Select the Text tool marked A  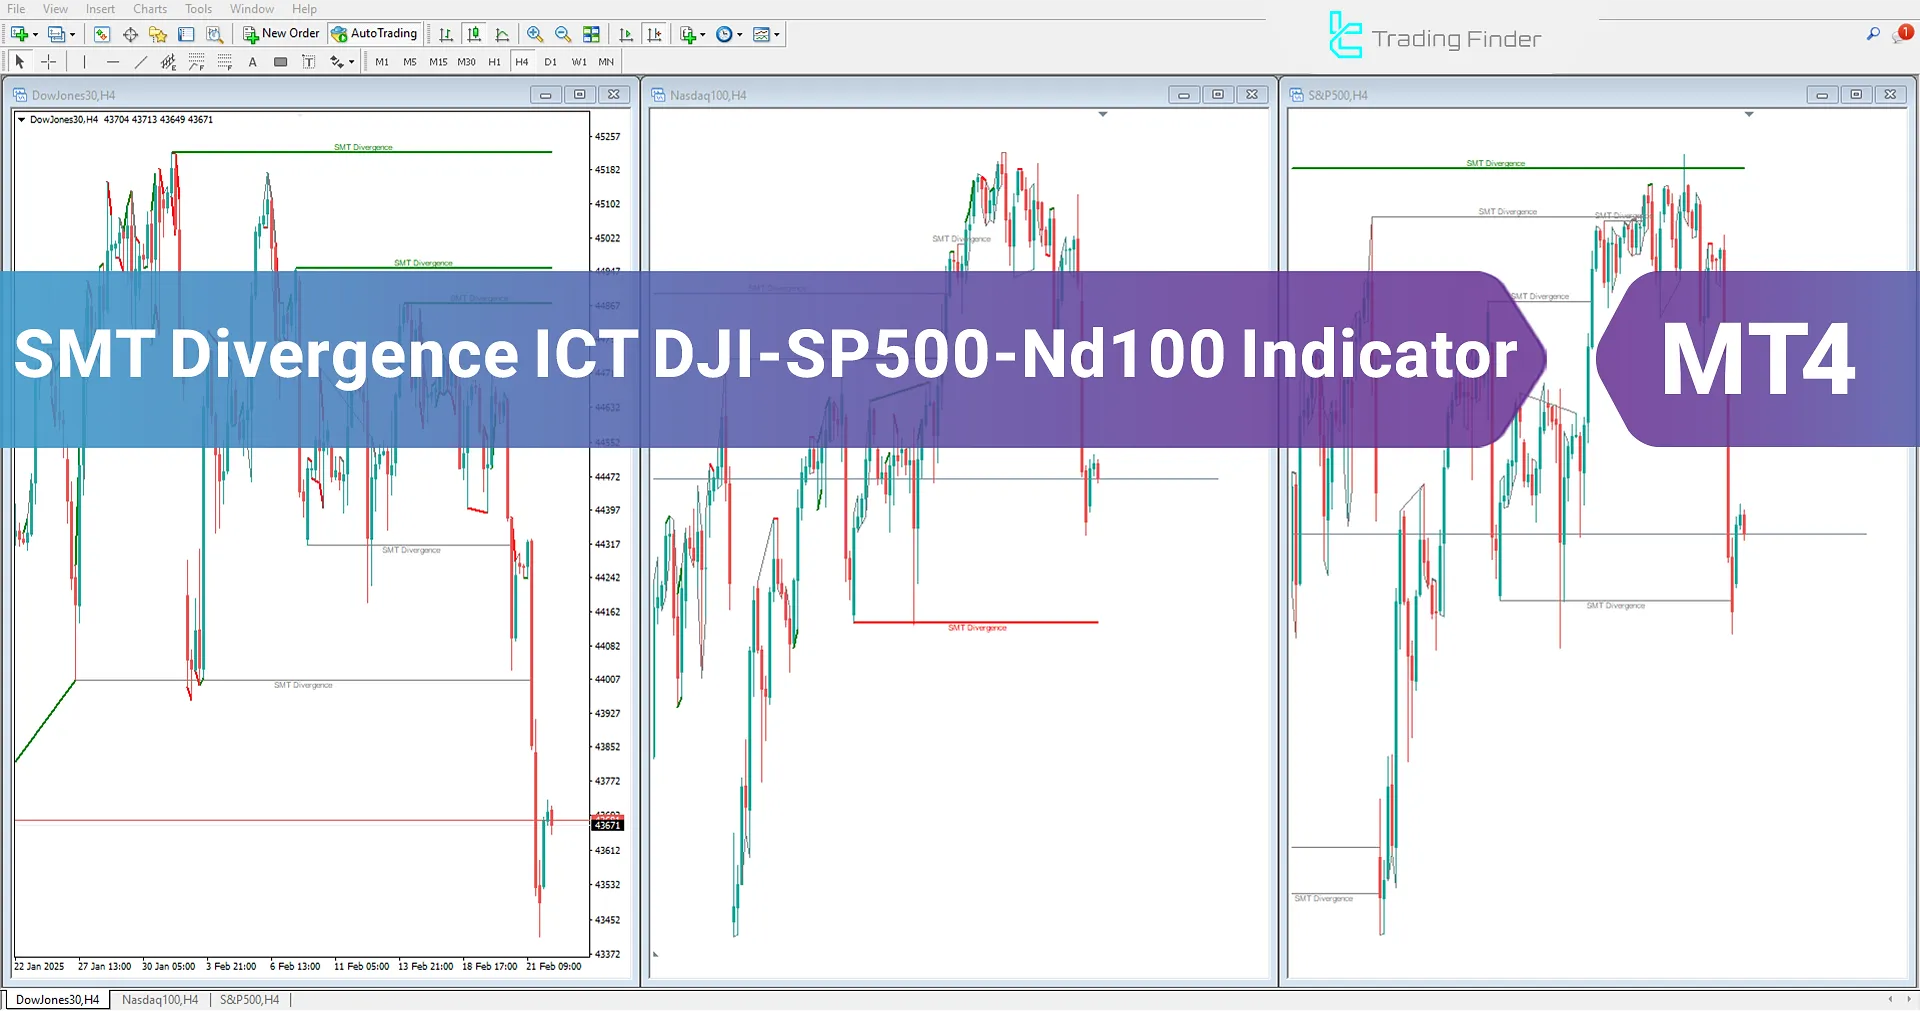click(x=253, y=62)
